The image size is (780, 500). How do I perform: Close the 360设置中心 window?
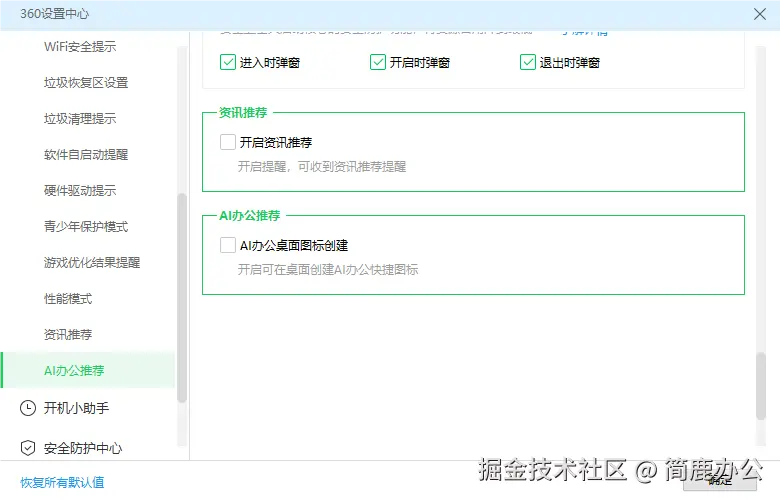[760, 14]
